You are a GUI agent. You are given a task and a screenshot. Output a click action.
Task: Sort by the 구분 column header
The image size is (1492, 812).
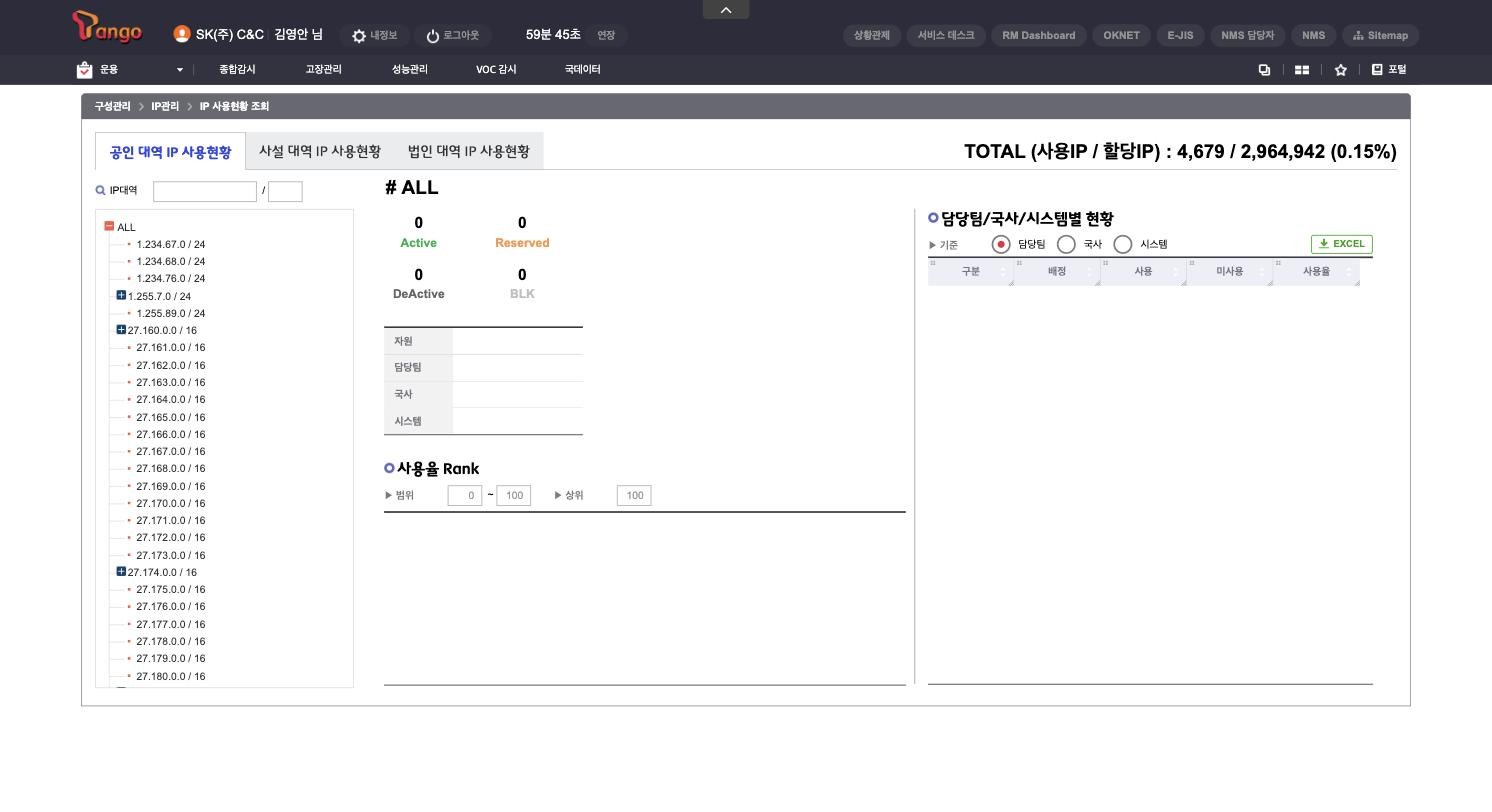coord(970,272)
